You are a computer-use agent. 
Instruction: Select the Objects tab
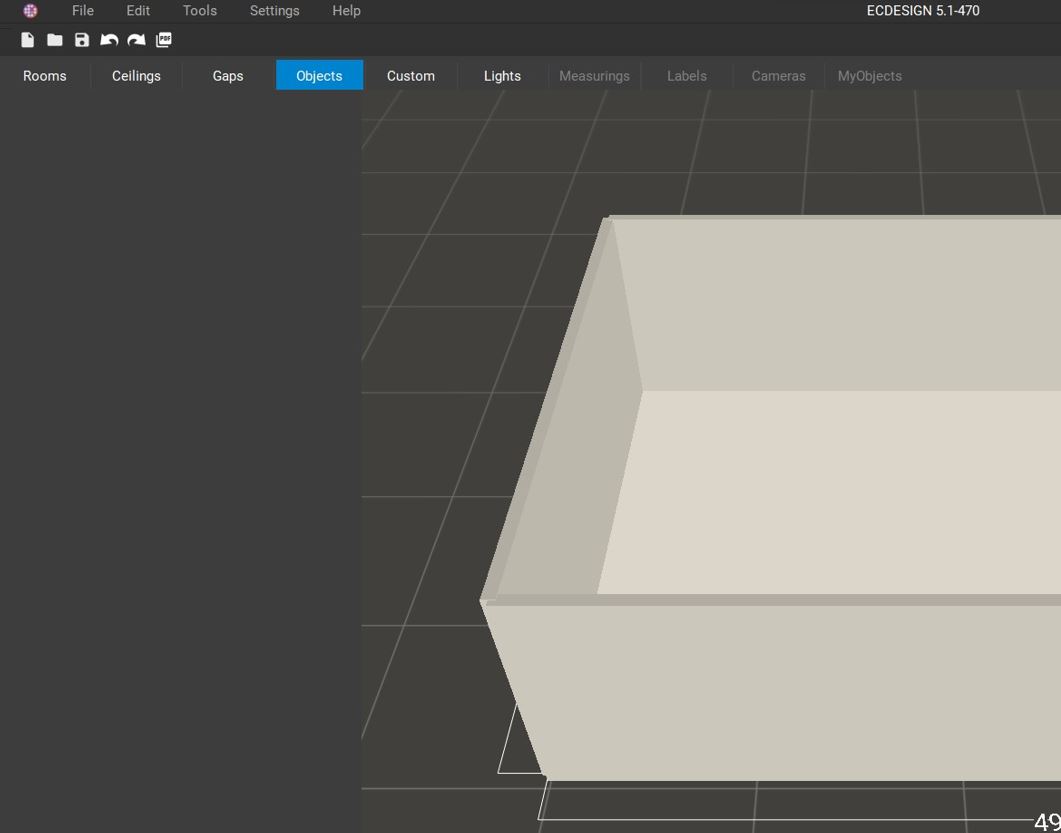tap(318, 75)
